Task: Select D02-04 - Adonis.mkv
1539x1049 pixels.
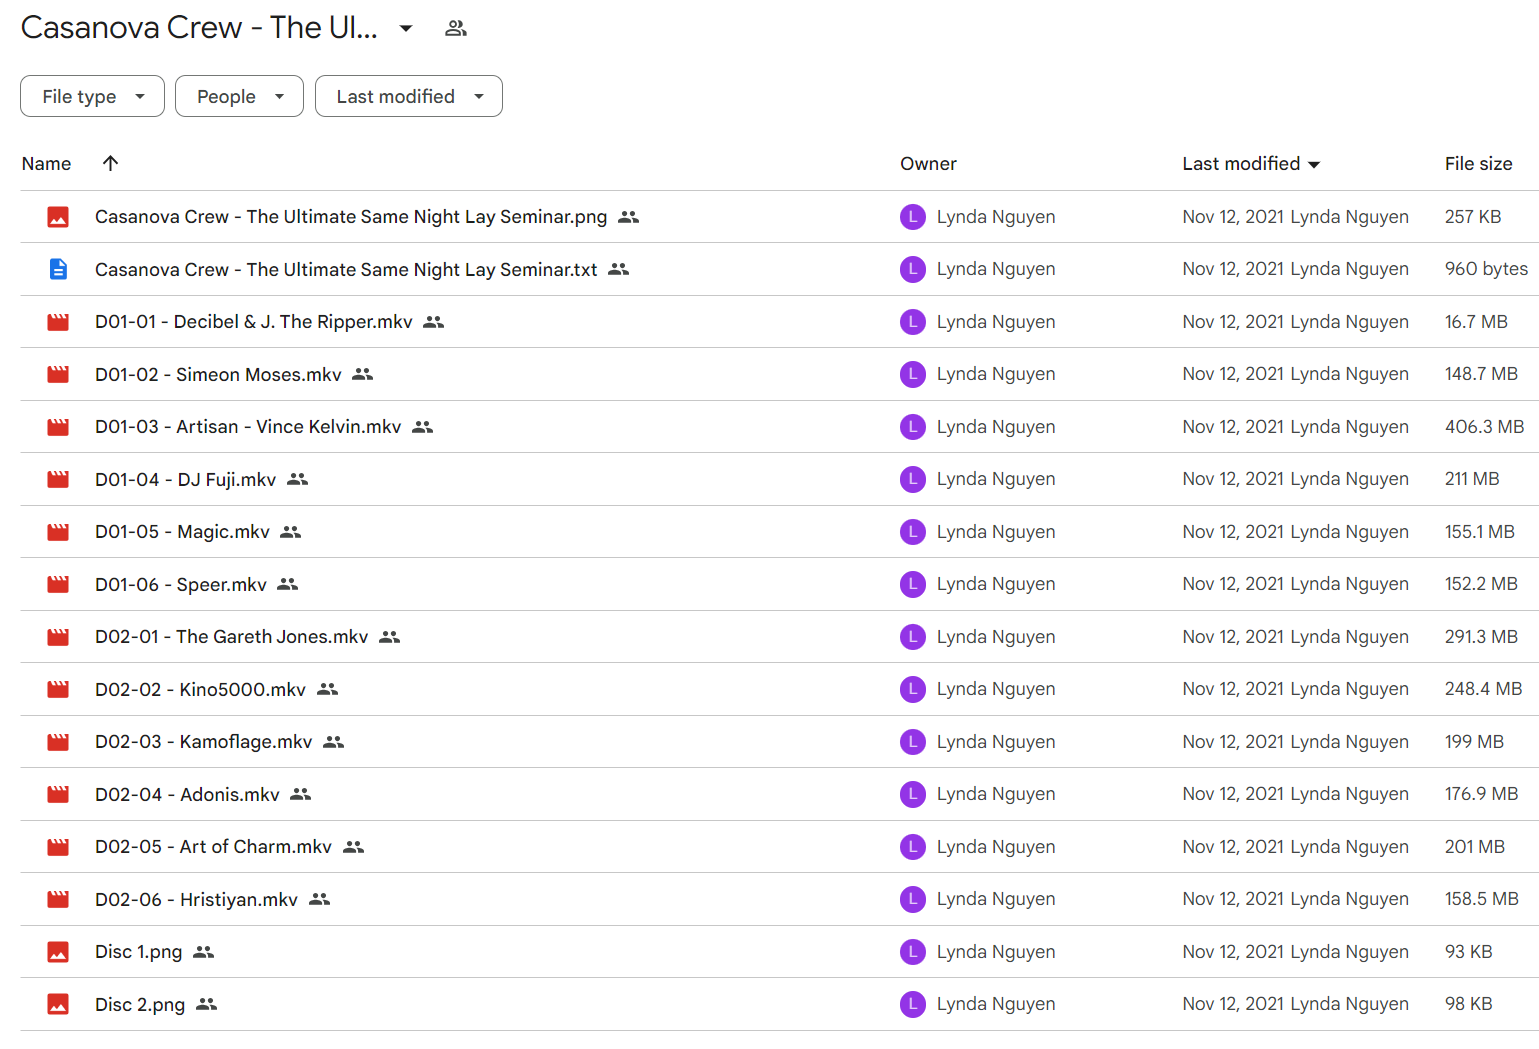Action: [x=187, y=794]
